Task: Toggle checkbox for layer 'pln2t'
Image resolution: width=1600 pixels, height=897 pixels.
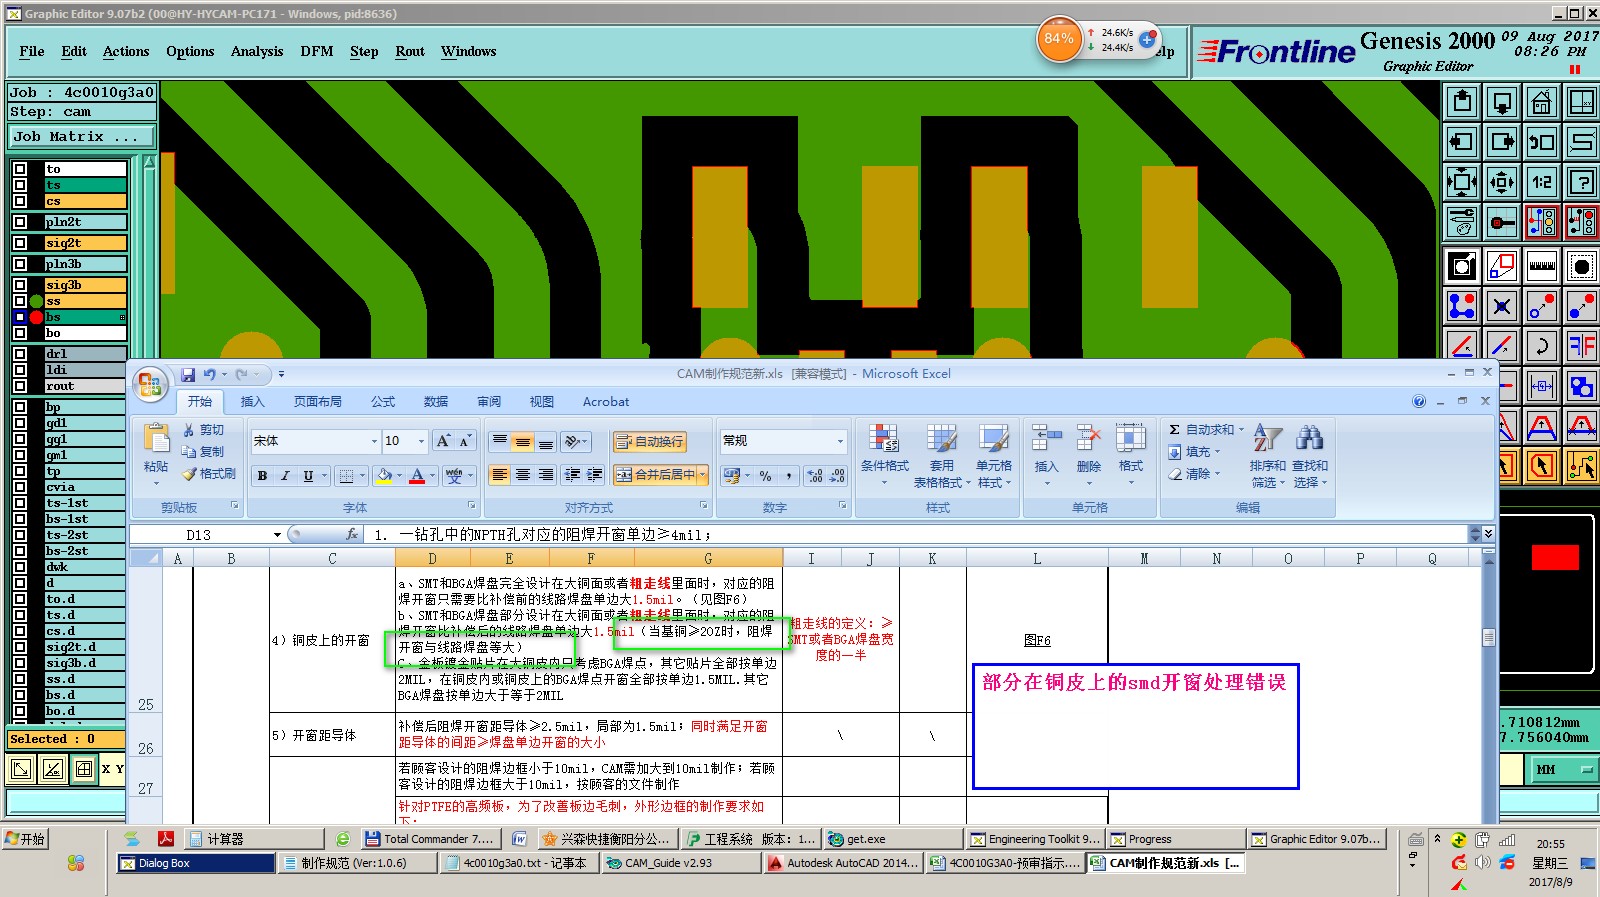Action: pyautogui.click(x=20, y=222)
